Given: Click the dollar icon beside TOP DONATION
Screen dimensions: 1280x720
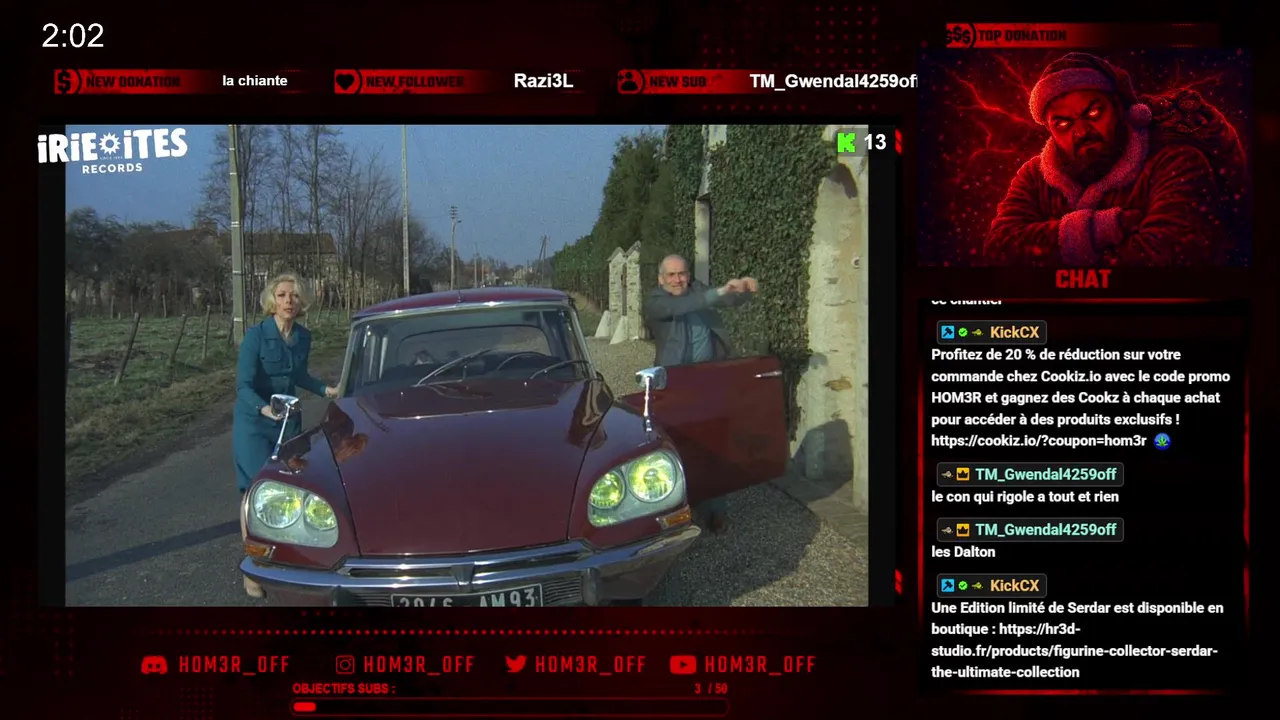Looking at the screenshot, I should pos(960,36).
